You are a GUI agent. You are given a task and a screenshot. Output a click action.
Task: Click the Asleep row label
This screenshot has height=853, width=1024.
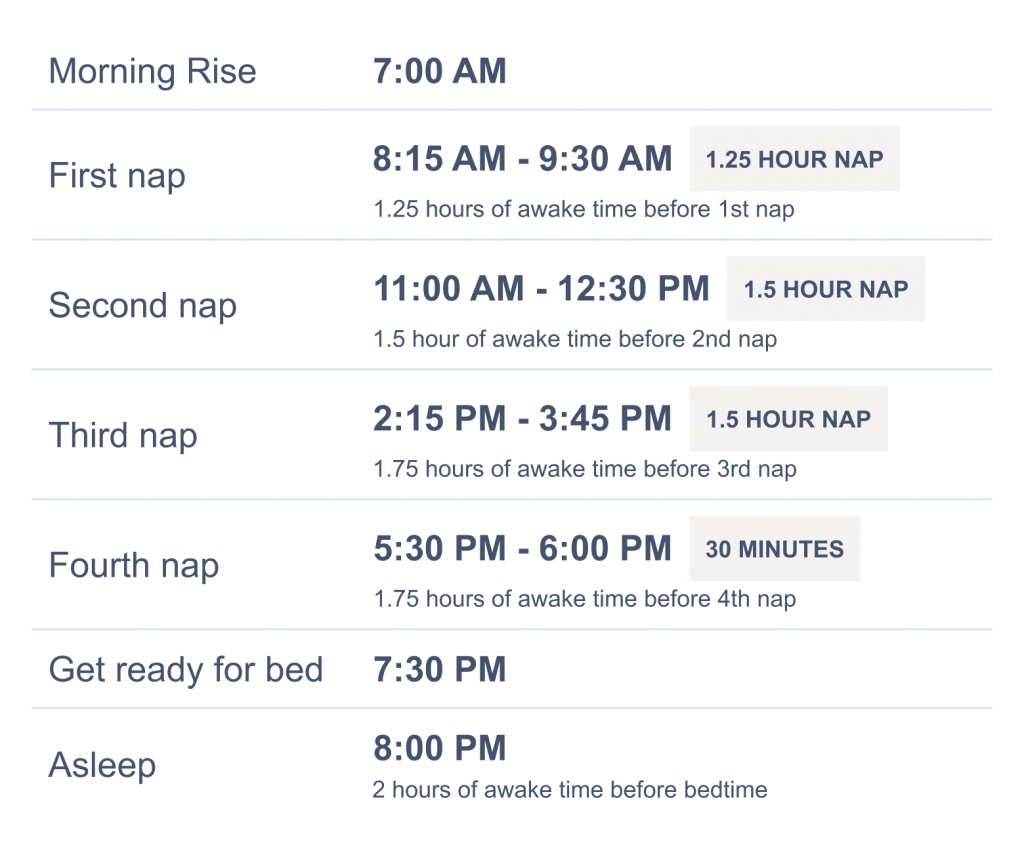click(x=102, y=766)
